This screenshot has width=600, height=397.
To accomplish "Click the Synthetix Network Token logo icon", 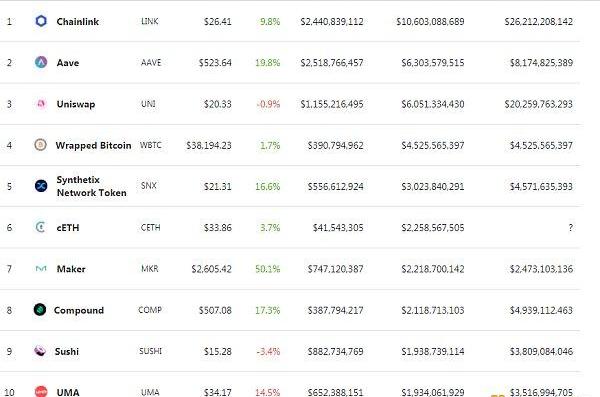I will pos(41,186).
